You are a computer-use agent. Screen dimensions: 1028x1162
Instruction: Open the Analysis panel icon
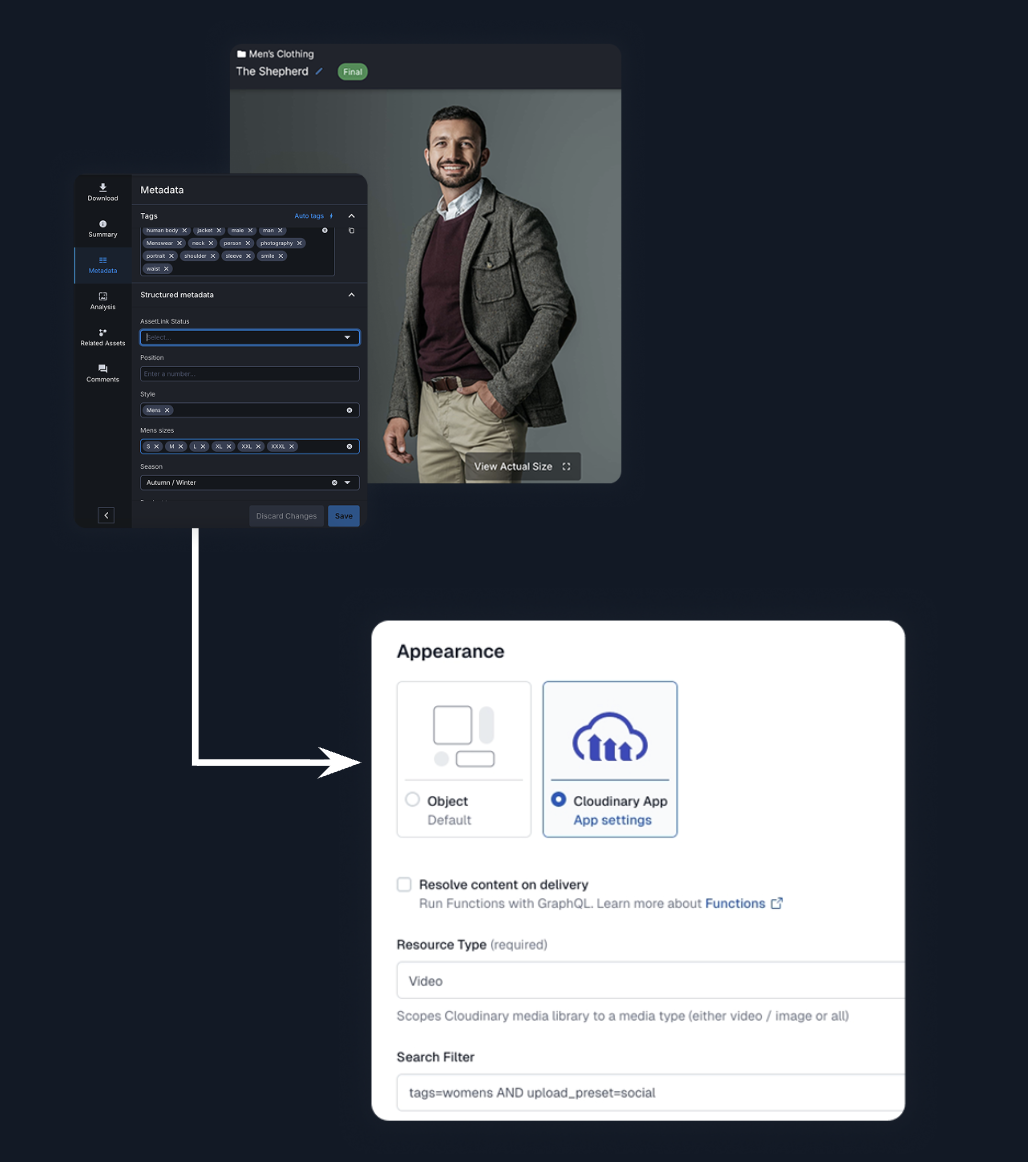click(x=102, y=297)
